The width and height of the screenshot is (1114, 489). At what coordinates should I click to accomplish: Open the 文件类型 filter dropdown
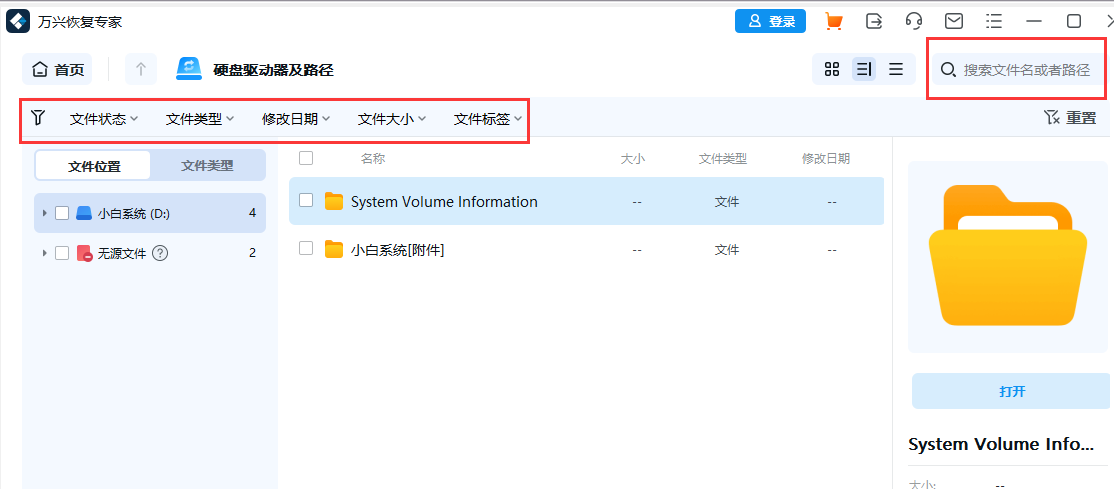click(x=200, y=119)
